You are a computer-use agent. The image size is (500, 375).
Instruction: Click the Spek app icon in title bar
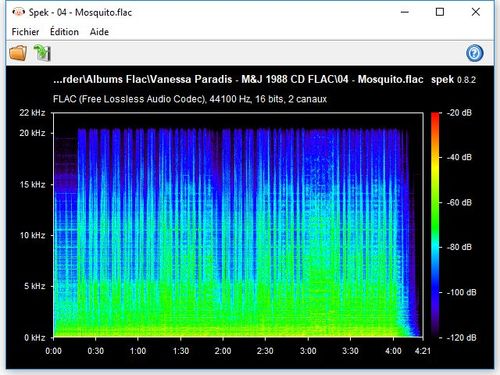19,12
